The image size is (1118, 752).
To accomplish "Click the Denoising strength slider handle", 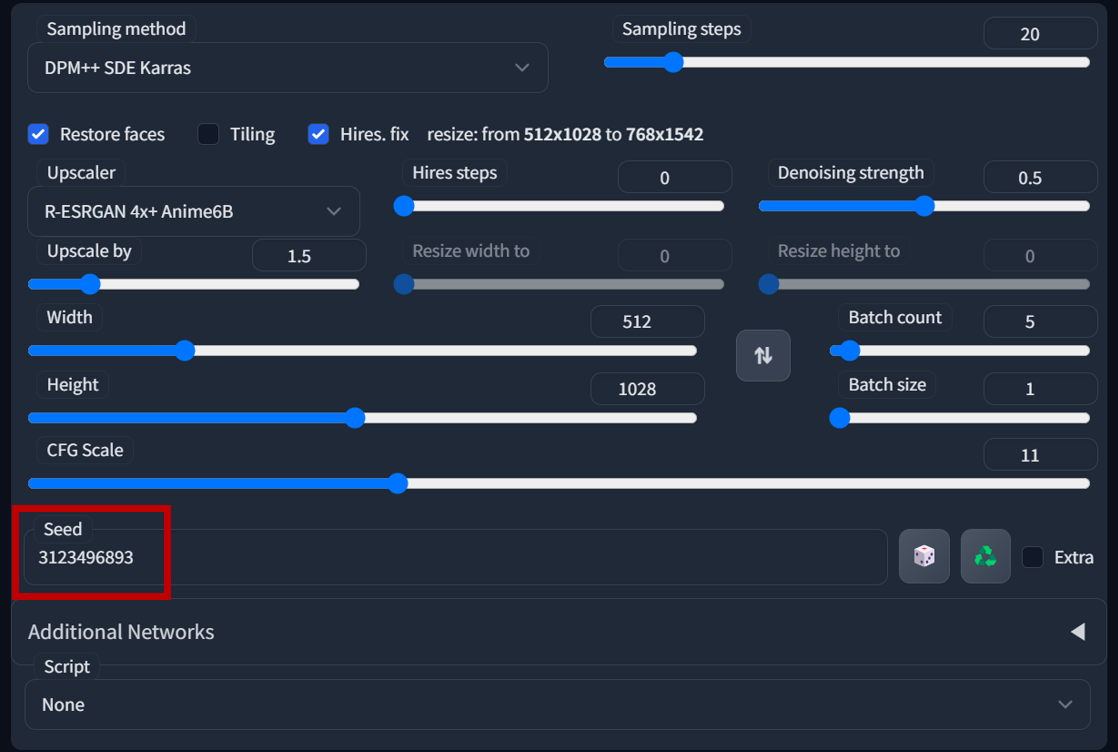I will click(924, 206).
